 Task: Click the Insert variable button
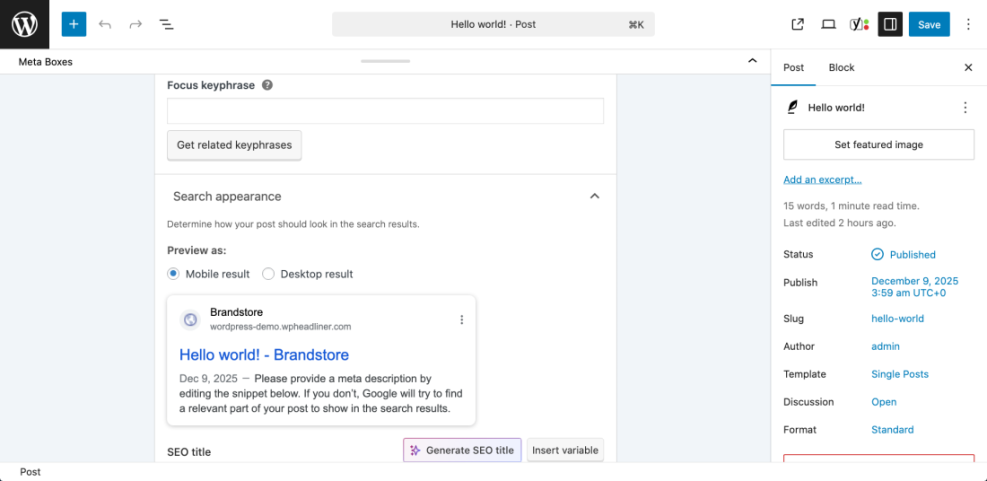(565, 450)
